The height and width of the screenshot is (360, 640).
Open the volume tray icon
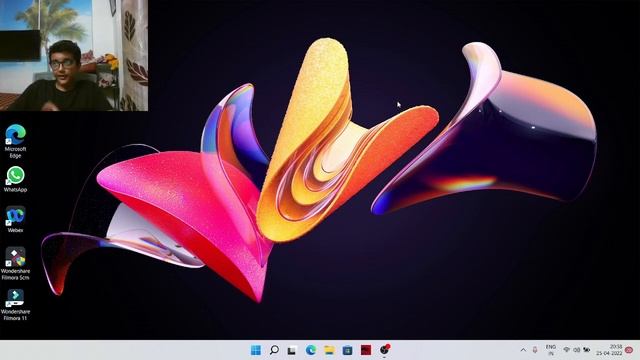576,350
